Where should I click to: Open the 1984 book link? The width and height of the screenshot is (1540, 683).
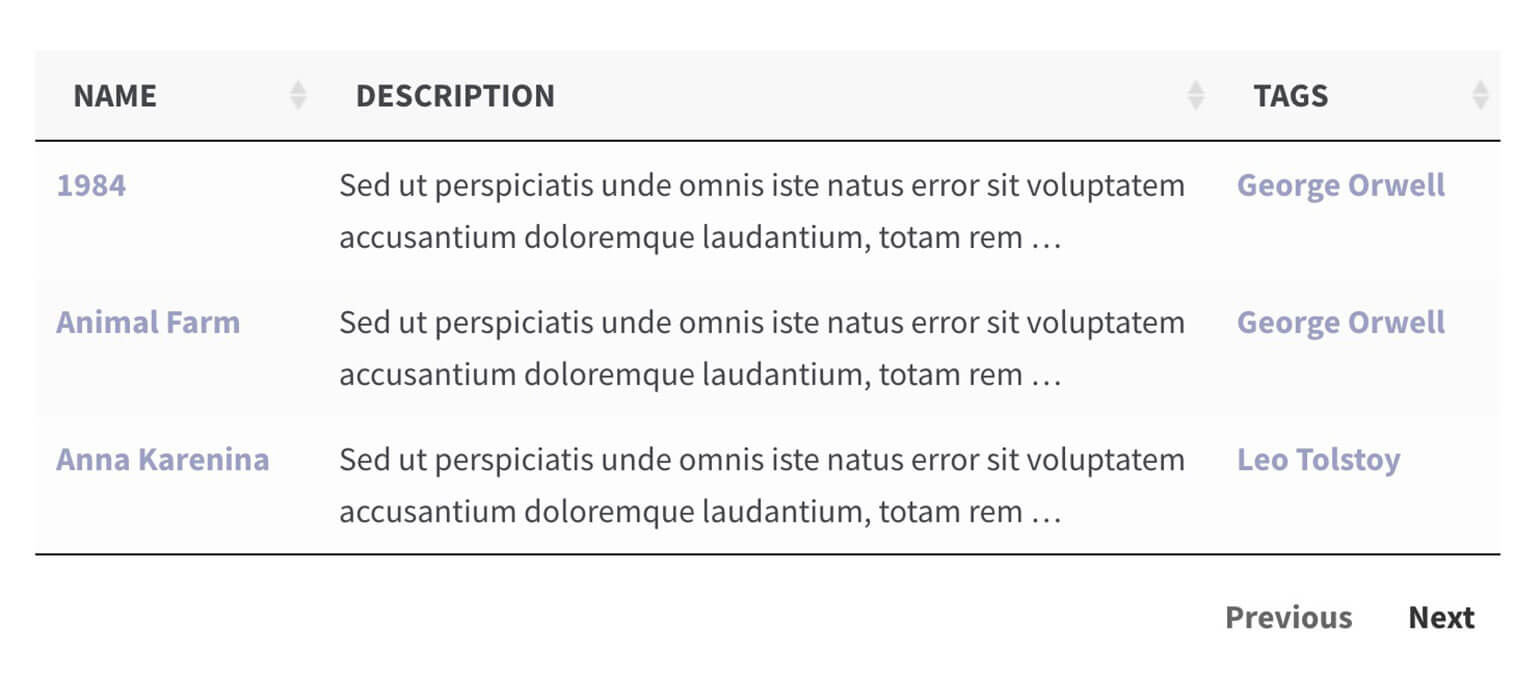(x=91, y=186)
